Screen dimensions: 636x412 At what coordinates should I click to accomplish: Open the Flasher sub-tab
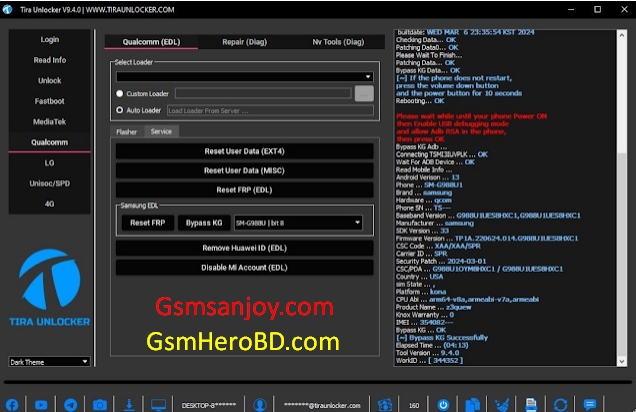(127, 132)
